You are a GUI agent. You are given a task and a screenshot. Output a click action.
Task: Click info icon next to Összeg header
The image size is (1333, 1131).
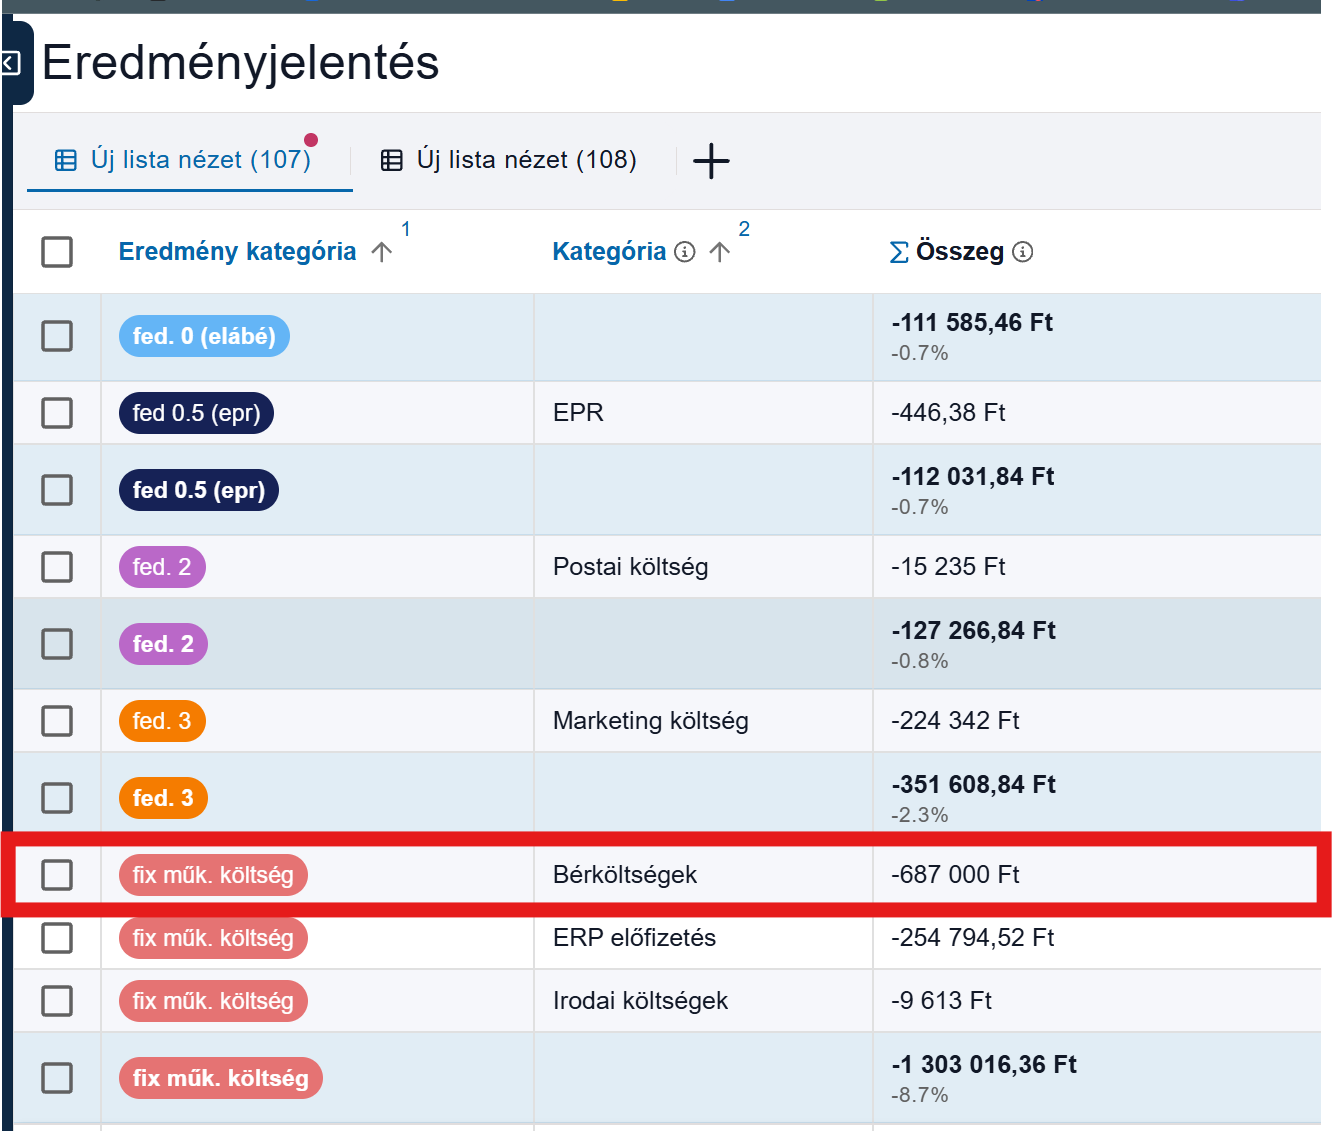click(x=1023, y=252)
